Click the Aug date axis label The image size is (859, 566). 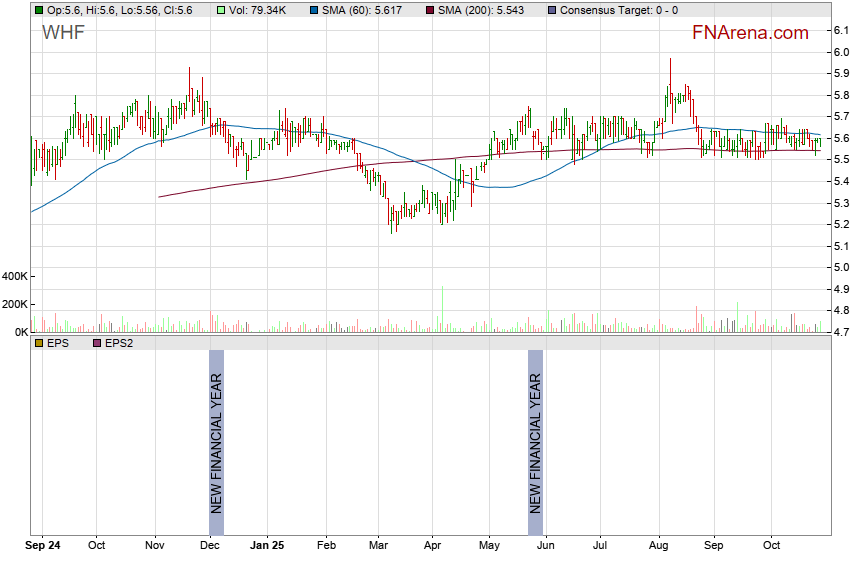tap(658, 546)
